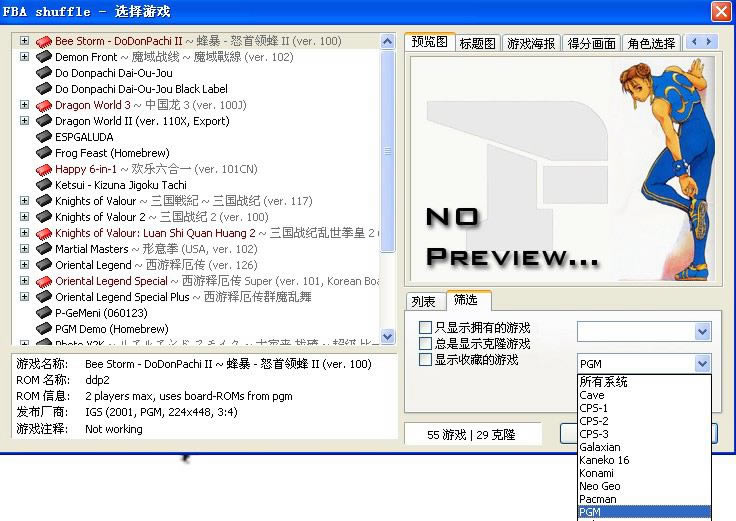The image size is (736, 521).
Task: Select Ketsui - Kizuna Jigoku Tachi game entry
Action: pos(120,185)
